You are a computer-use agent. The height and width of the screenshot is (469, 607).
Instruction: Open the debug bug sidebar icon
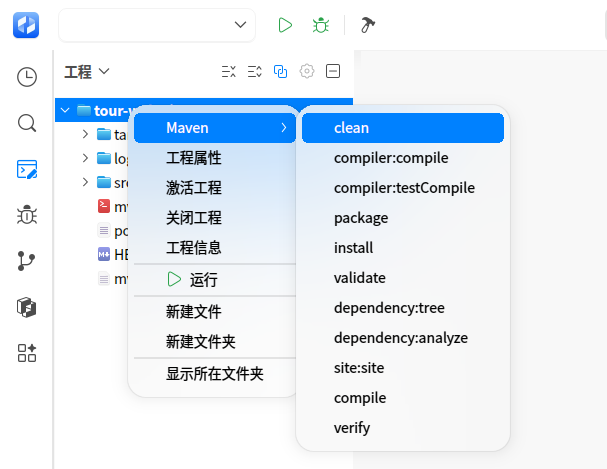[27, 215]
